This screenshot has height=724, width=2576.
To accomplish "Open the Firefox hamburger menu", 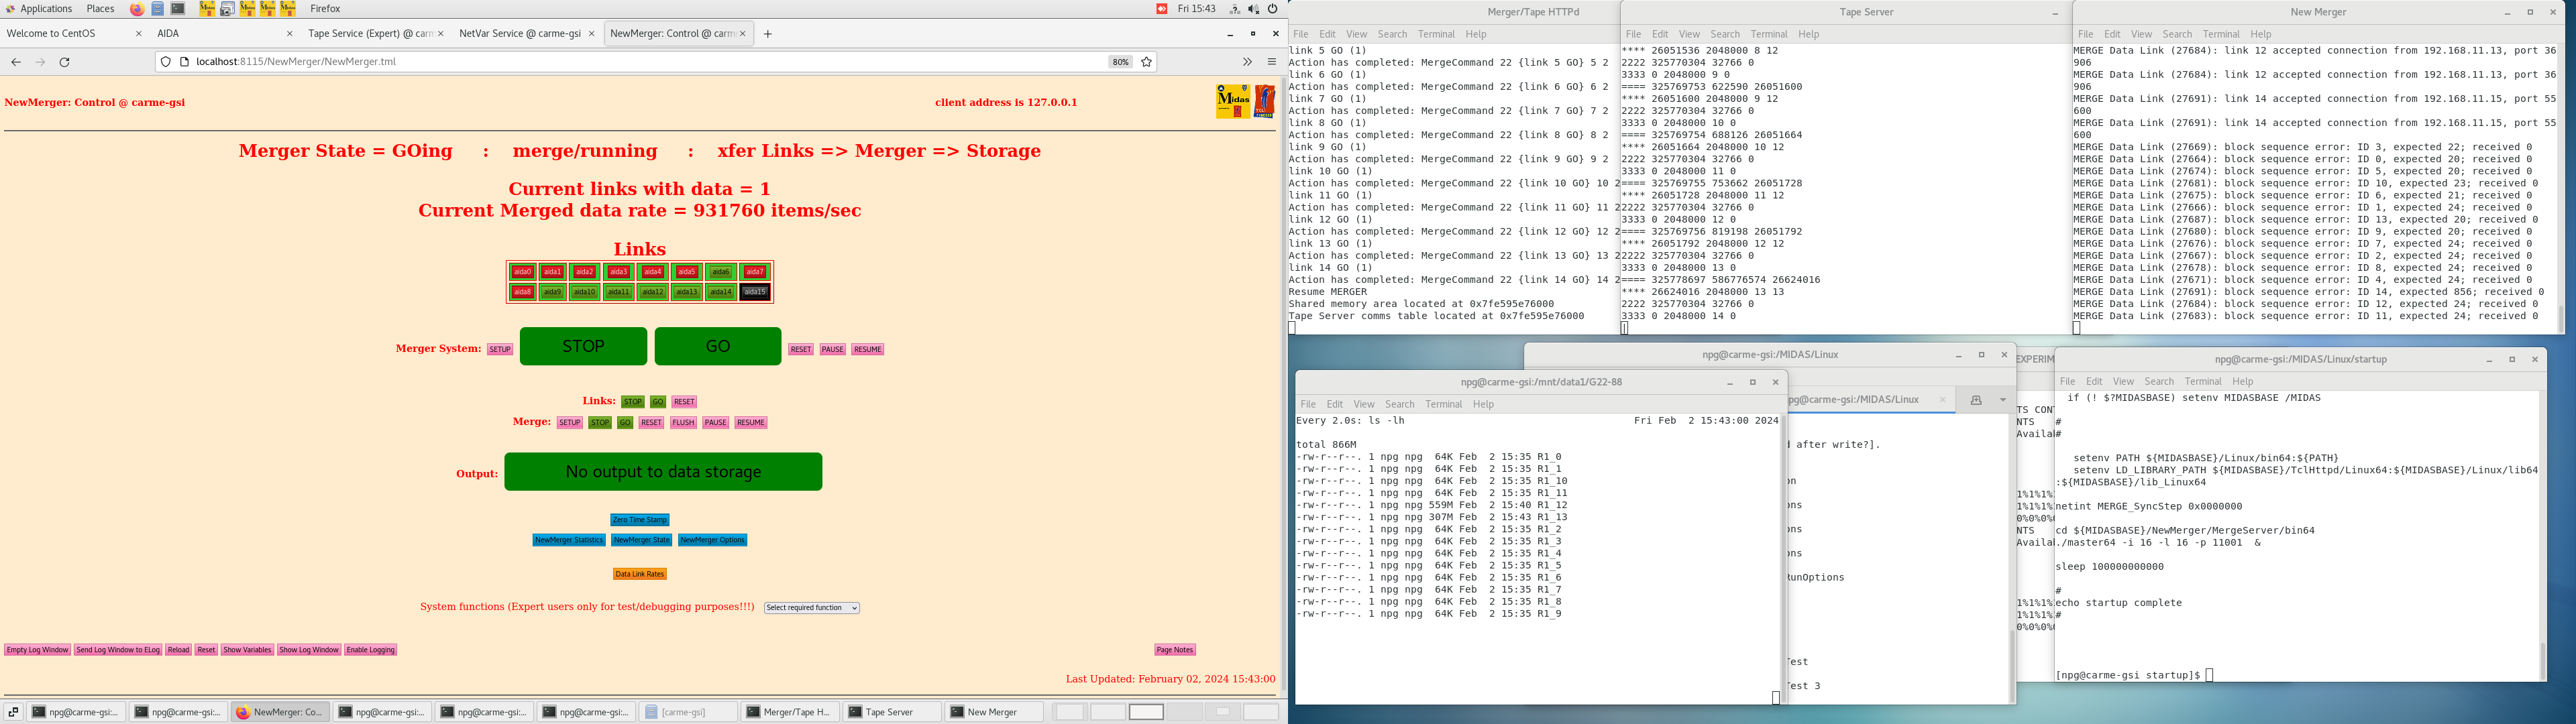I will pyautogui.click(x=1272, y=62).
